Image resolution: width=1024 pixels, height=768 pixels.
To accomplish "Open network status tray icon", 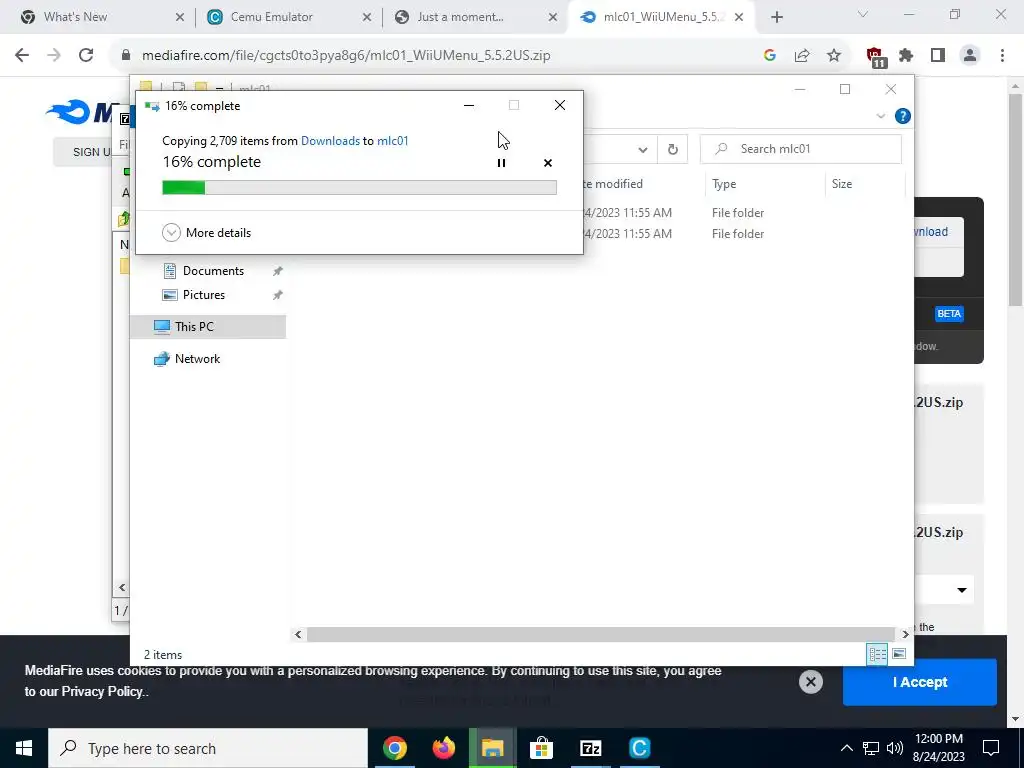I will [x=871, y=748].
